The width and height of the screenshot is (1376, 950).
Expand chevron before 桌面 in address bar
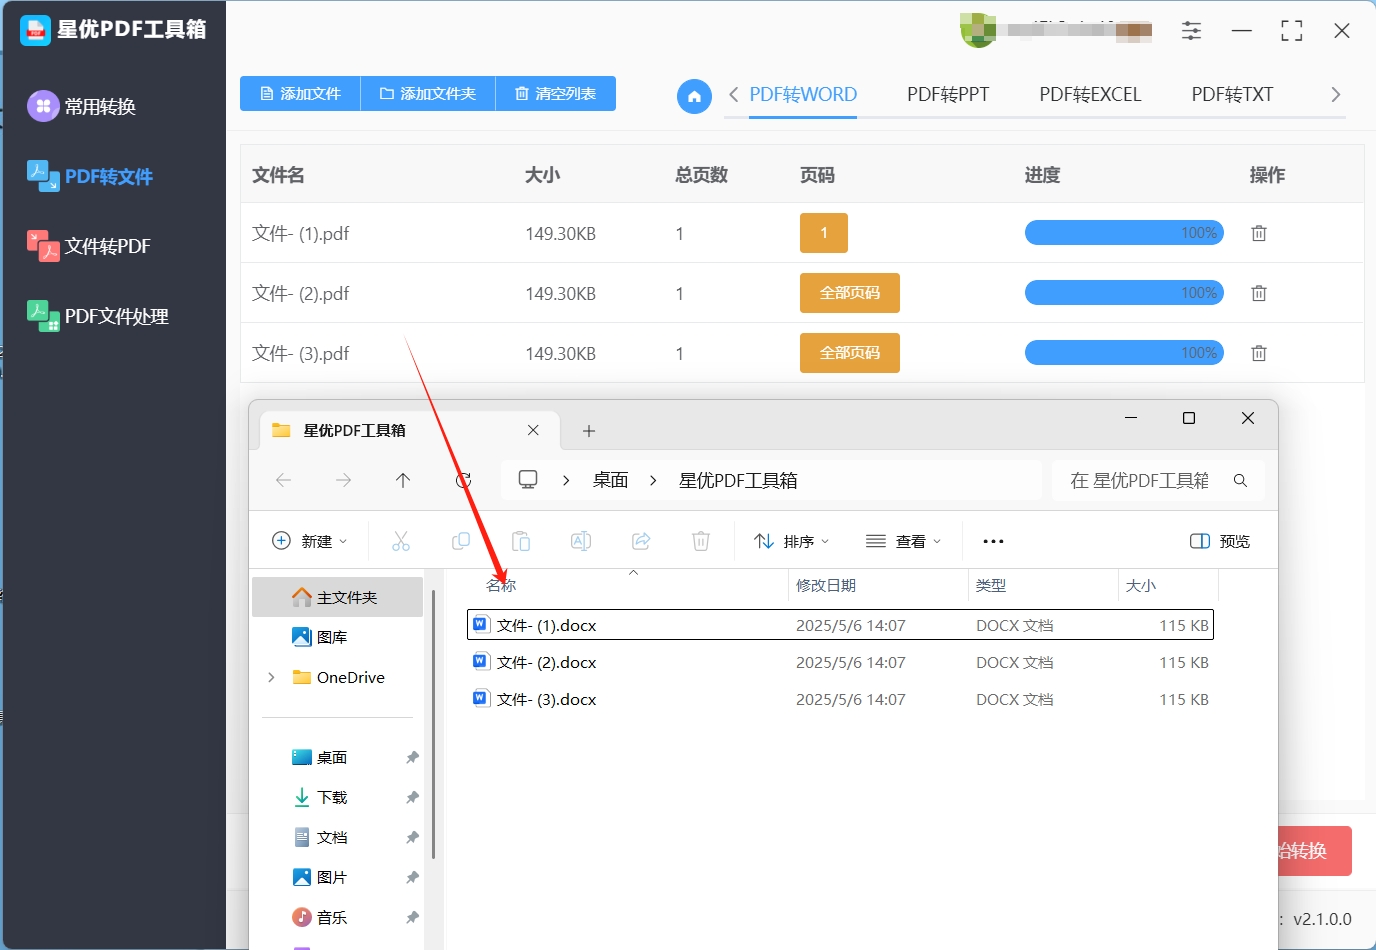[x=566, y=481]
